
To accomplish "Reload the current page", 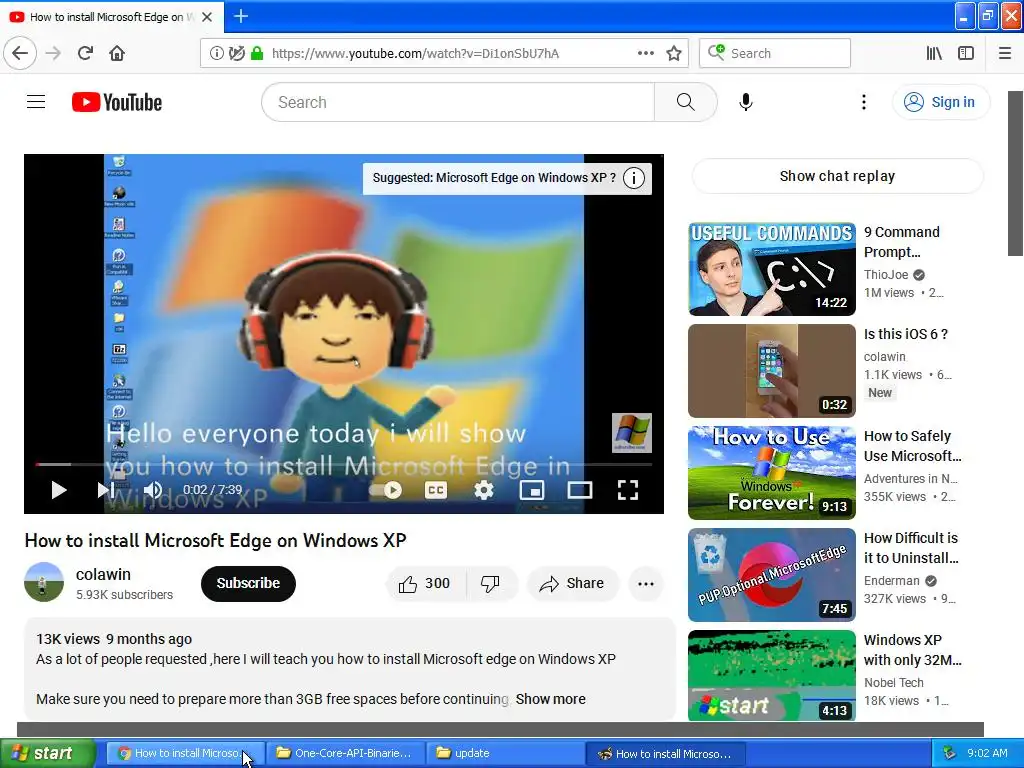I will tap(85, 54).
